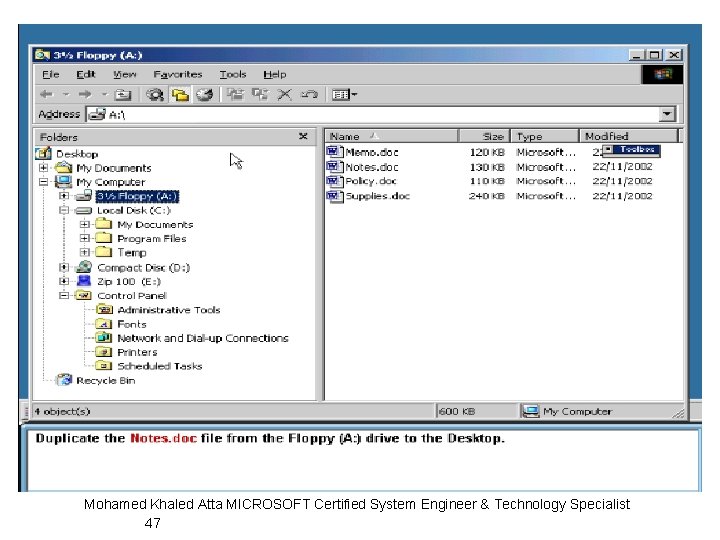This screenshot has width=720, height=540.
Task: Open Administrative Tools item
Action: pyautogui.click(x=169, y=310)
